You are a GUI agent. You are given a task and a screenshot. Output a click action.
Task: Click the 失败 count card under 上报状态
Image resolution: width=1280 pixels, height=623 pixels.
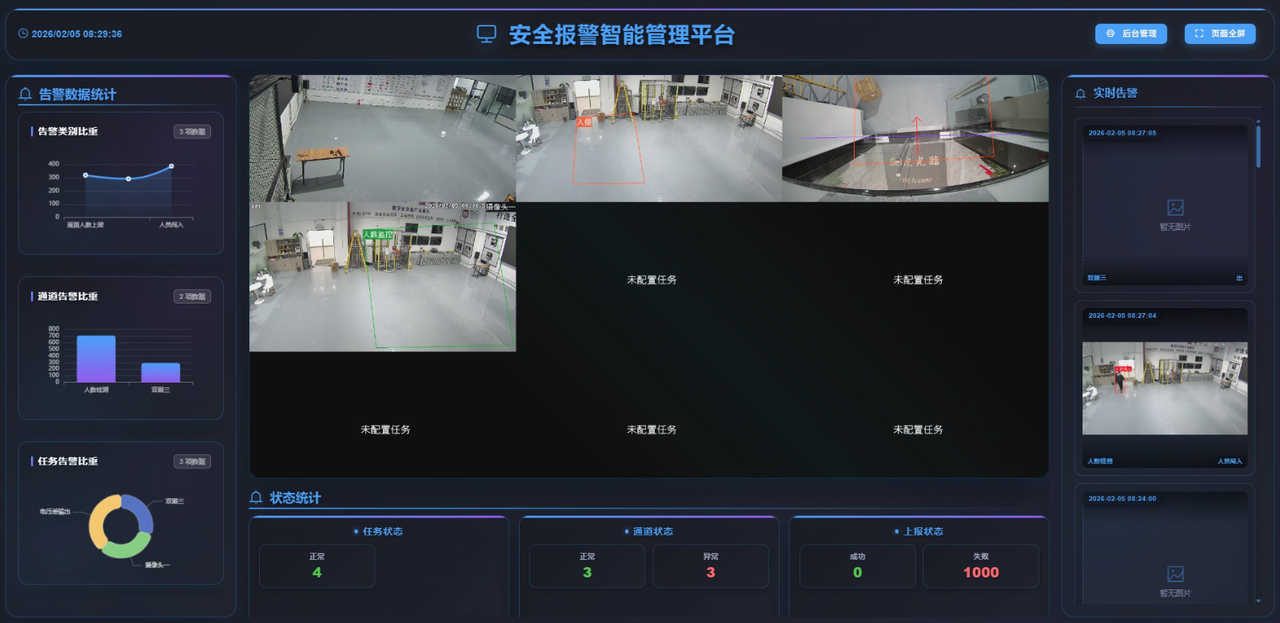[x=980, y=566]
